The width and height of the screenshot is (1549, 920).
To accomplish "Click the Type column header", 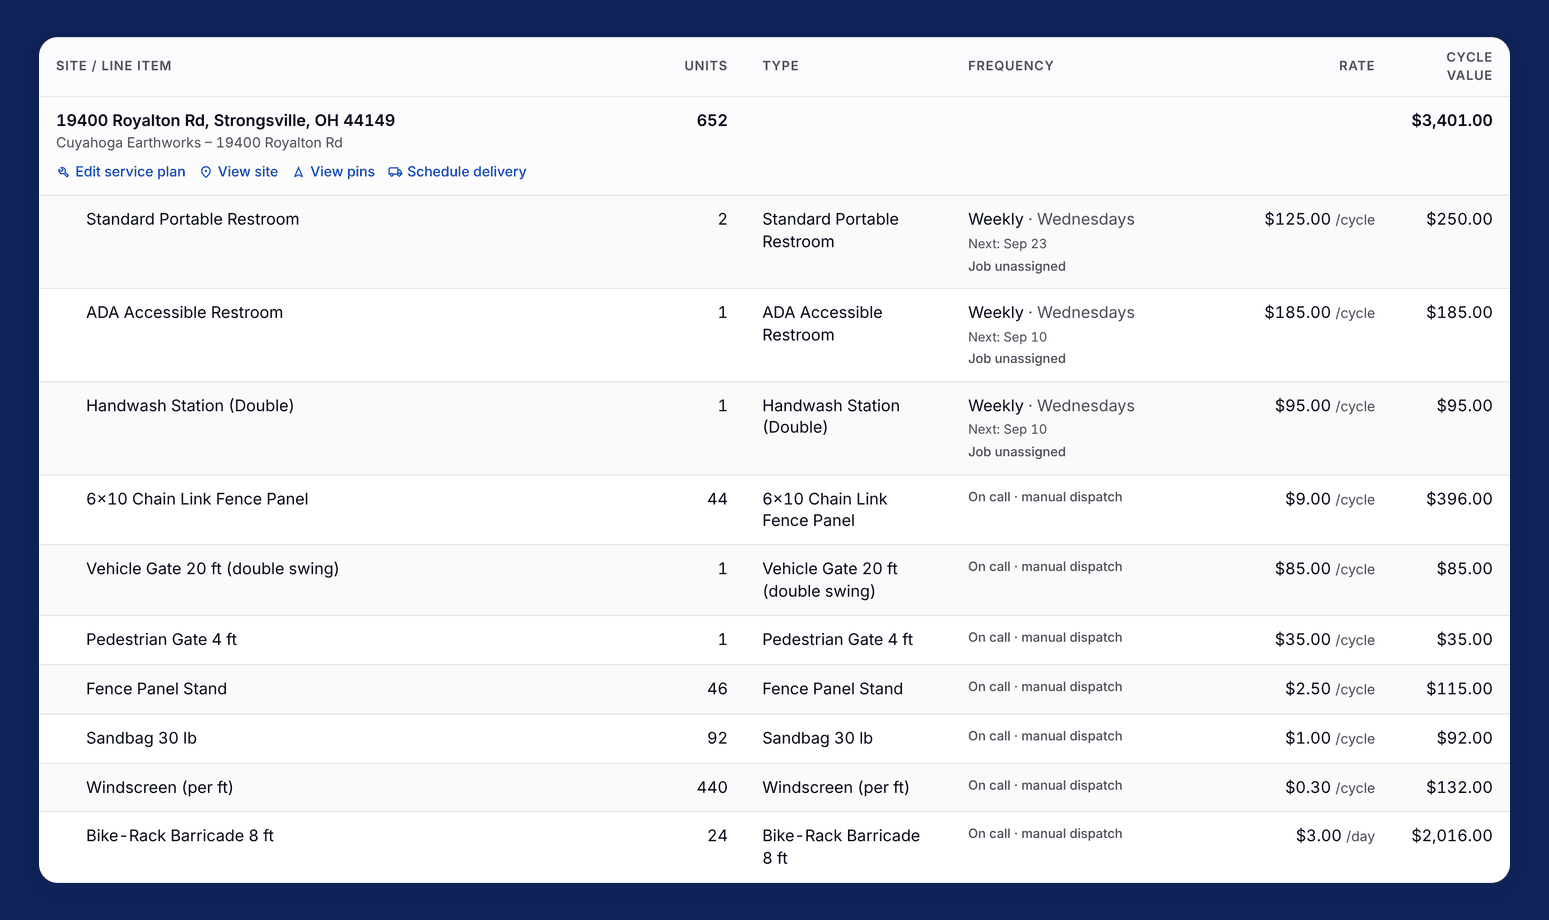I will click(x=780, y=66).
